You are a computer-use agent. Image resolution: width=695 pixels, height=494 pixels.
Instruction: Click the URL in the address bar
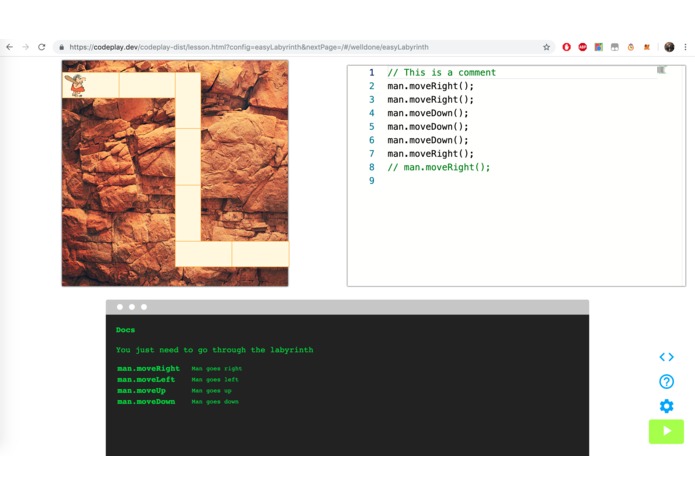[249, 47]
